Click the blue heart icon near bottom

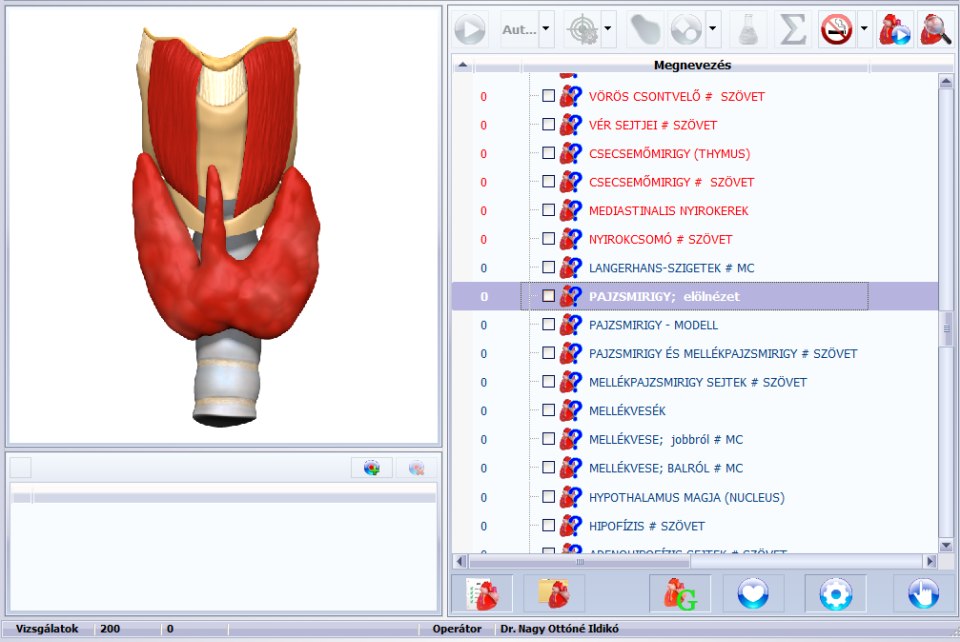click(x=754, y=593)
